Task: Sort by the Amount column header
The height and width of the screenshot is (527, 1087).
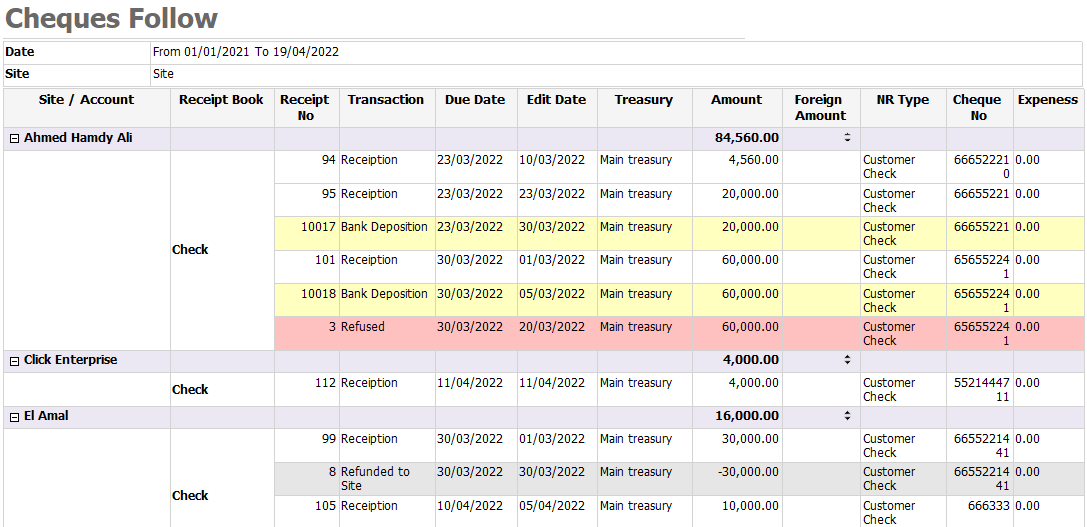Action: point(736,100)
